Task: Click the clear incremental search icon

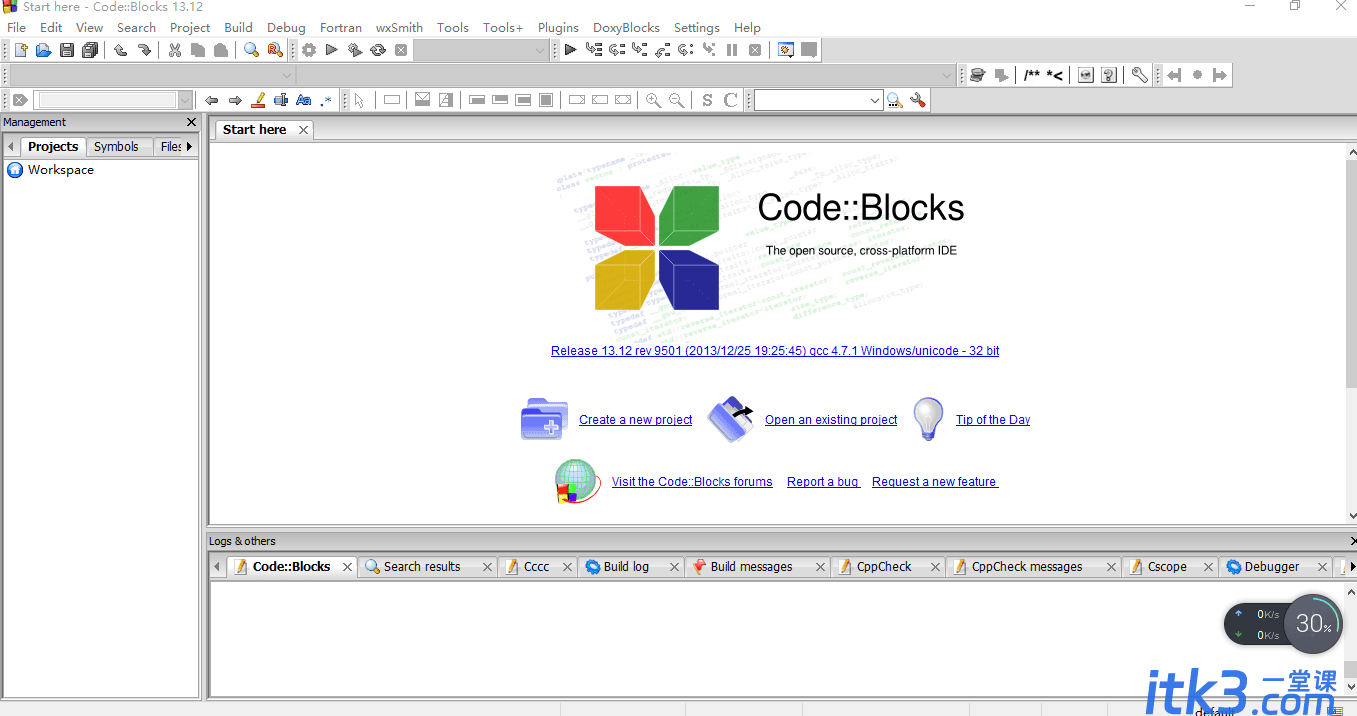Action: tap(19, 100)
